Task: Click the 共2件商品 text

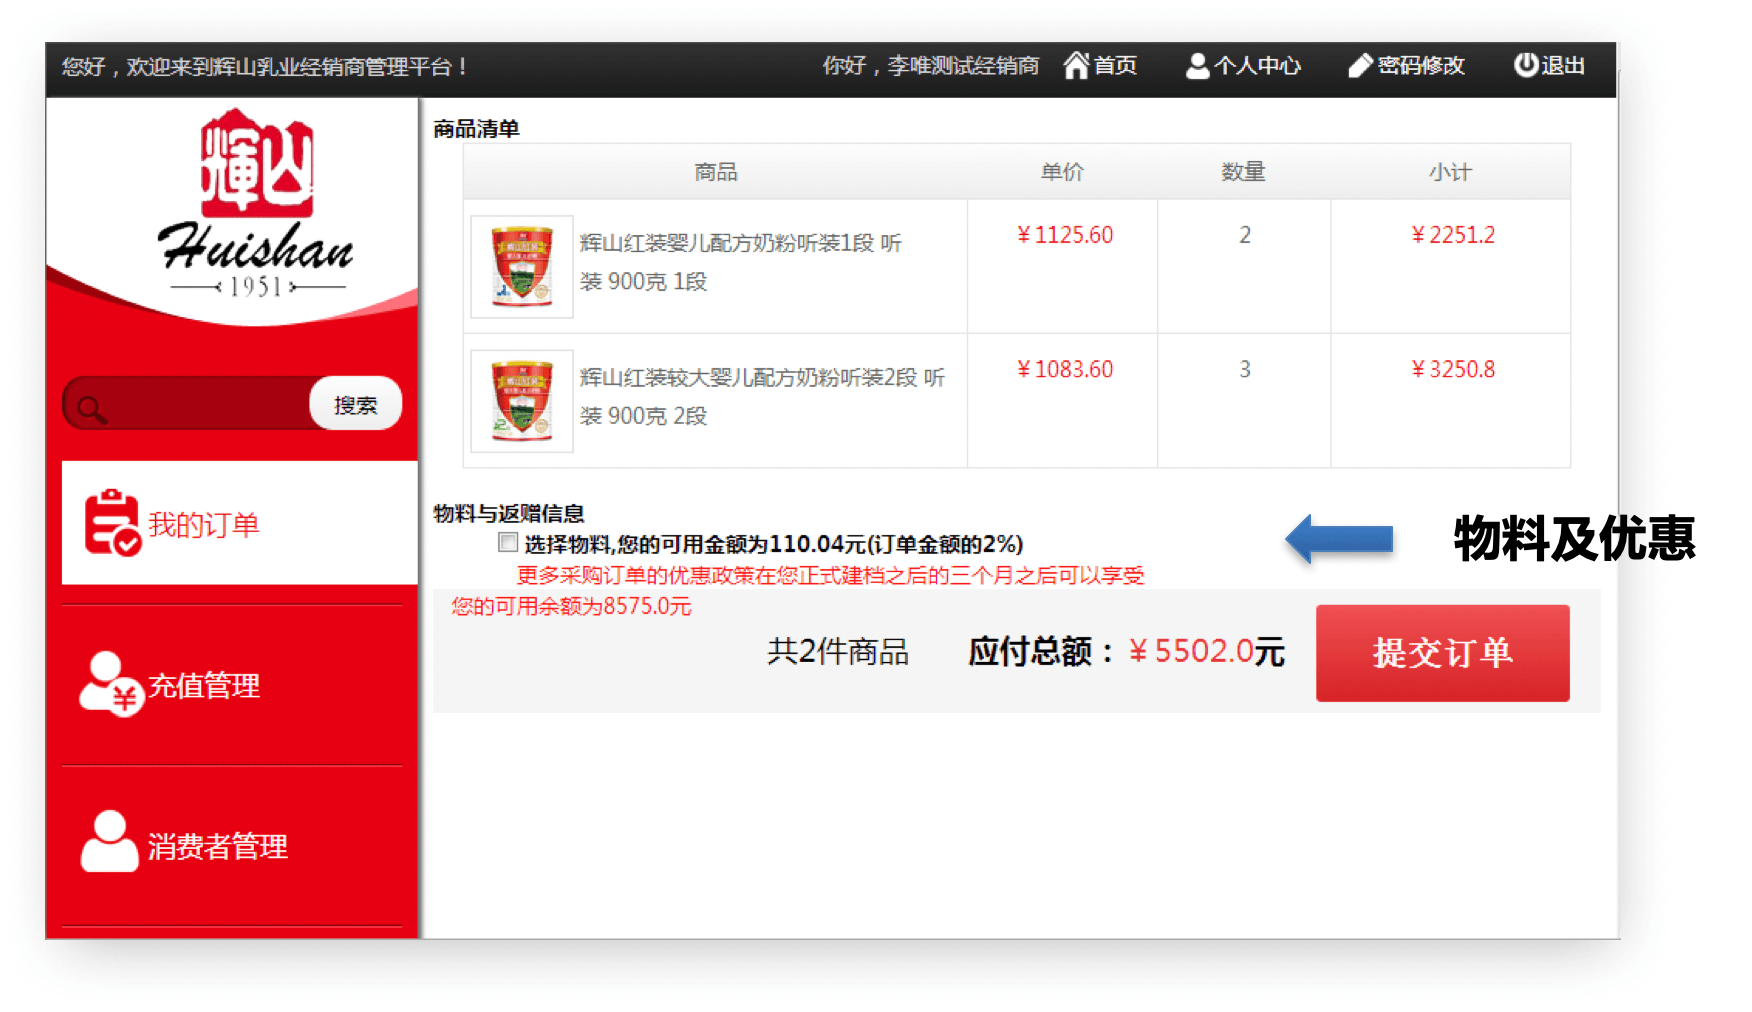Action: pyautogui.click(x=838, y=652)
